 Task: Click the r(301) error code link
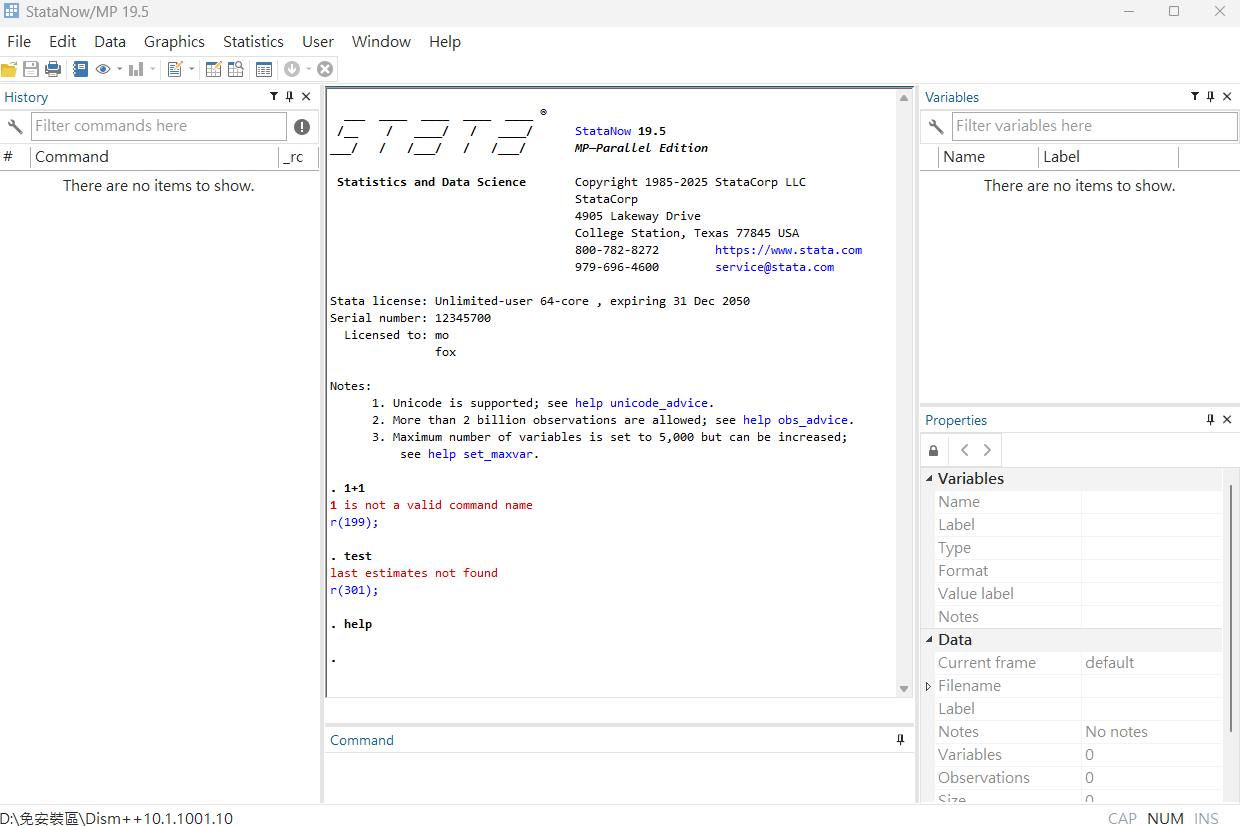tap(352, 590)
